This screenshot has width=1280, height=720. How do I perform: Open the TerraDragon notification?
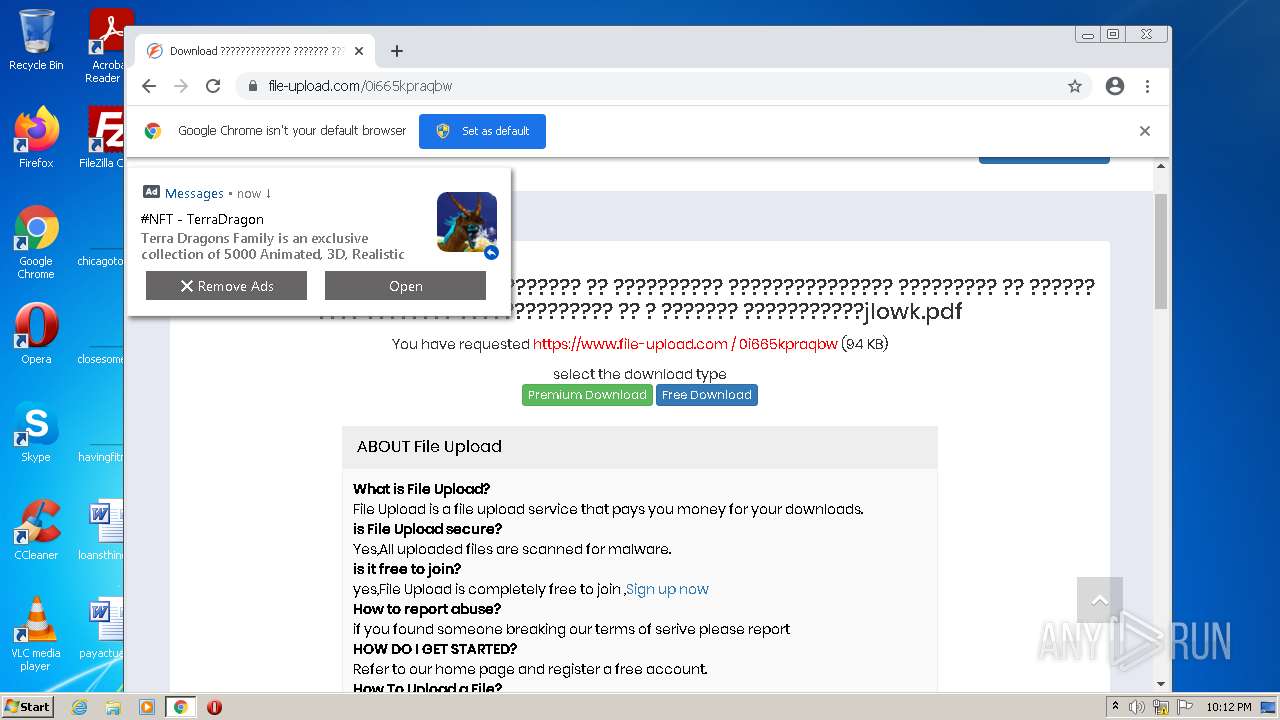[x=405, y=286]
